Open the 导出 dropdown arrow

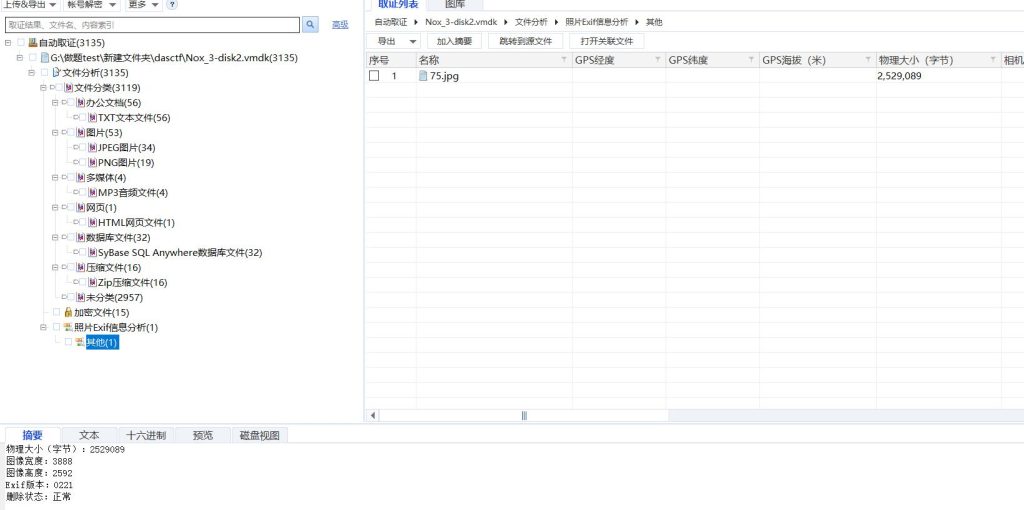click(x=412, y=41)
